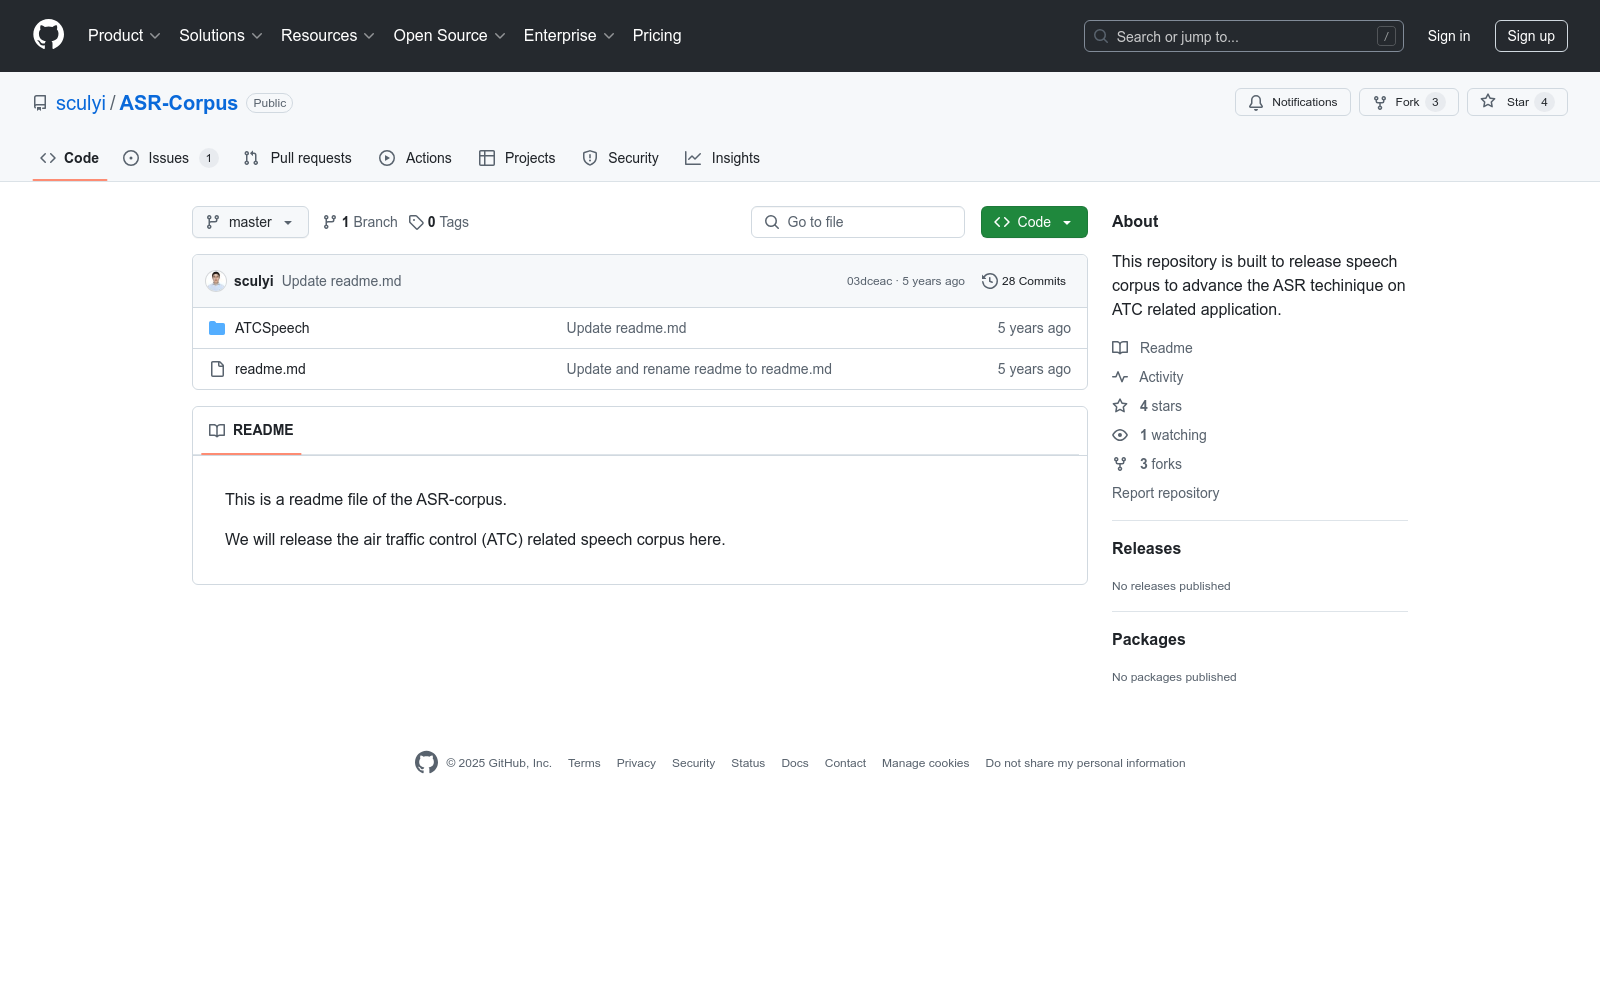Open Report repository link
Viewport: 1600px width, 1000px height.
point(1165,493)
